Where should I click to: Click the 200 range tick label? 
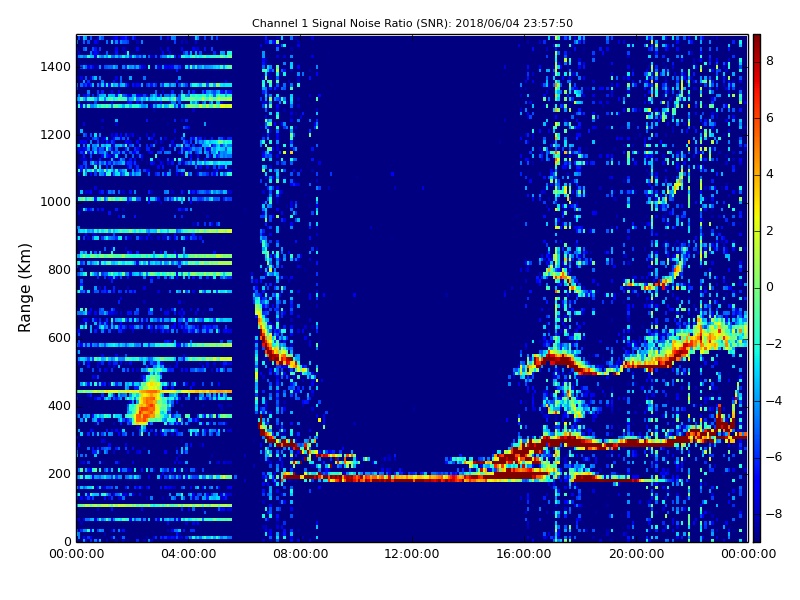[60, 473]
